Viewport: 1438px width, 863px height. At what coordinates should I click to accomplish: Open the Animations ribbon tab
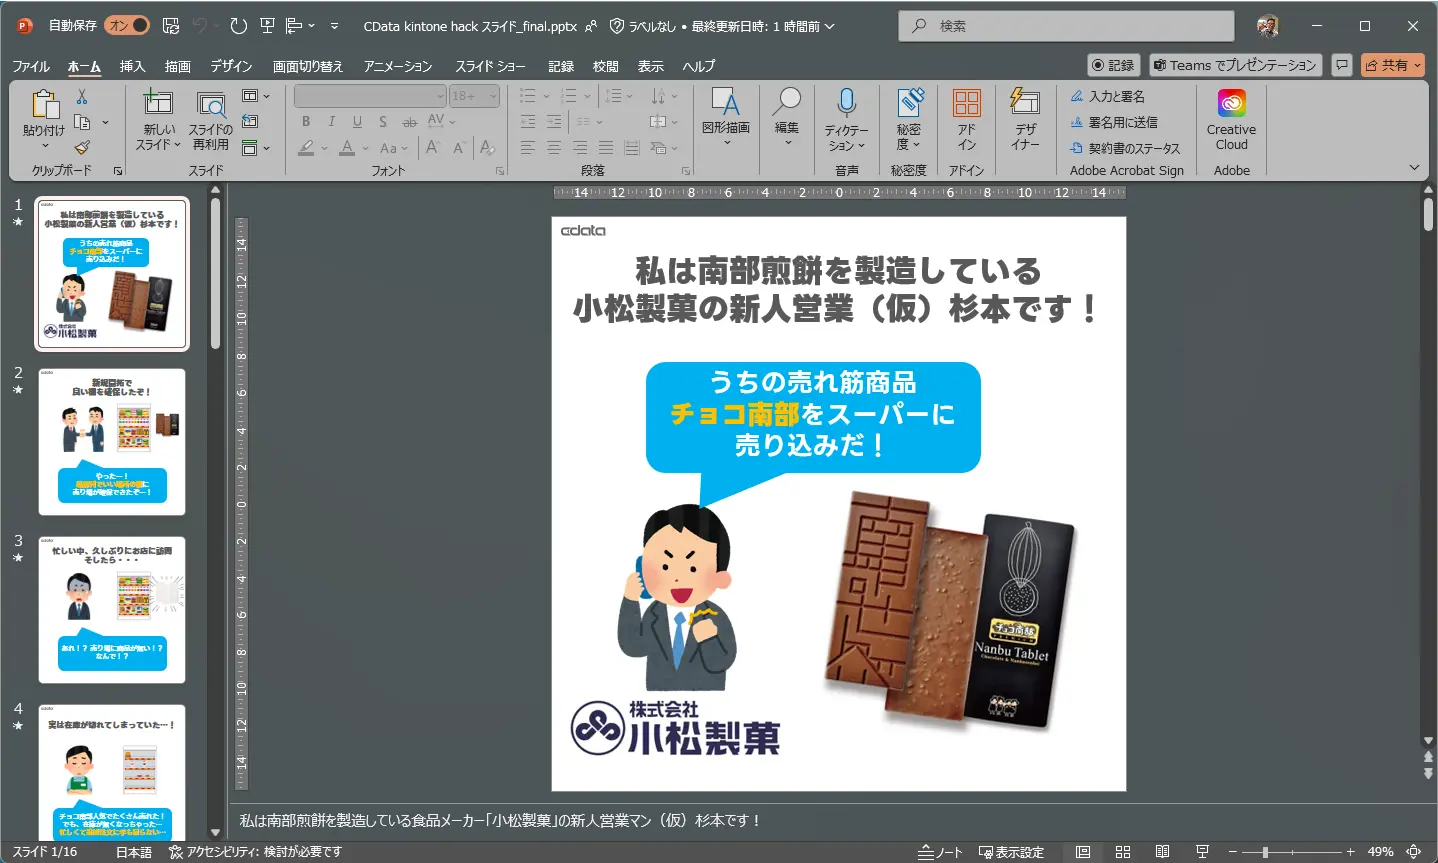click(x=398, y=66)
